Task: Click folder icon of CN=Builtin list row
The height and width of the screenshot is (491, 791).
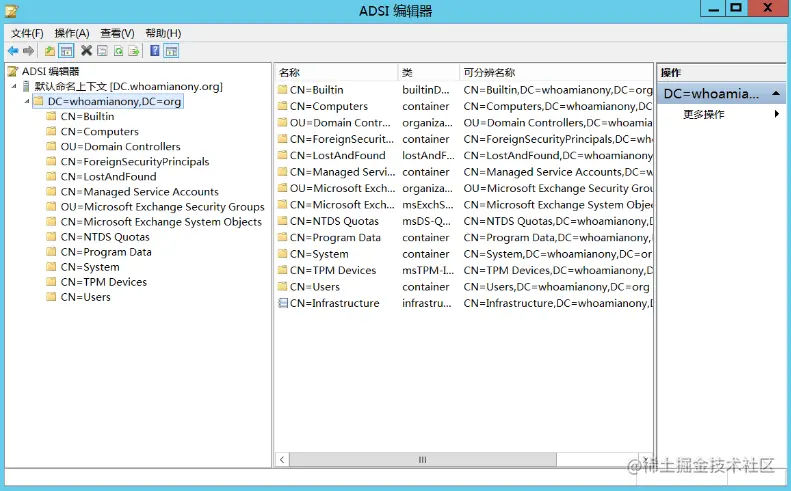Action: tap(282, 90)
